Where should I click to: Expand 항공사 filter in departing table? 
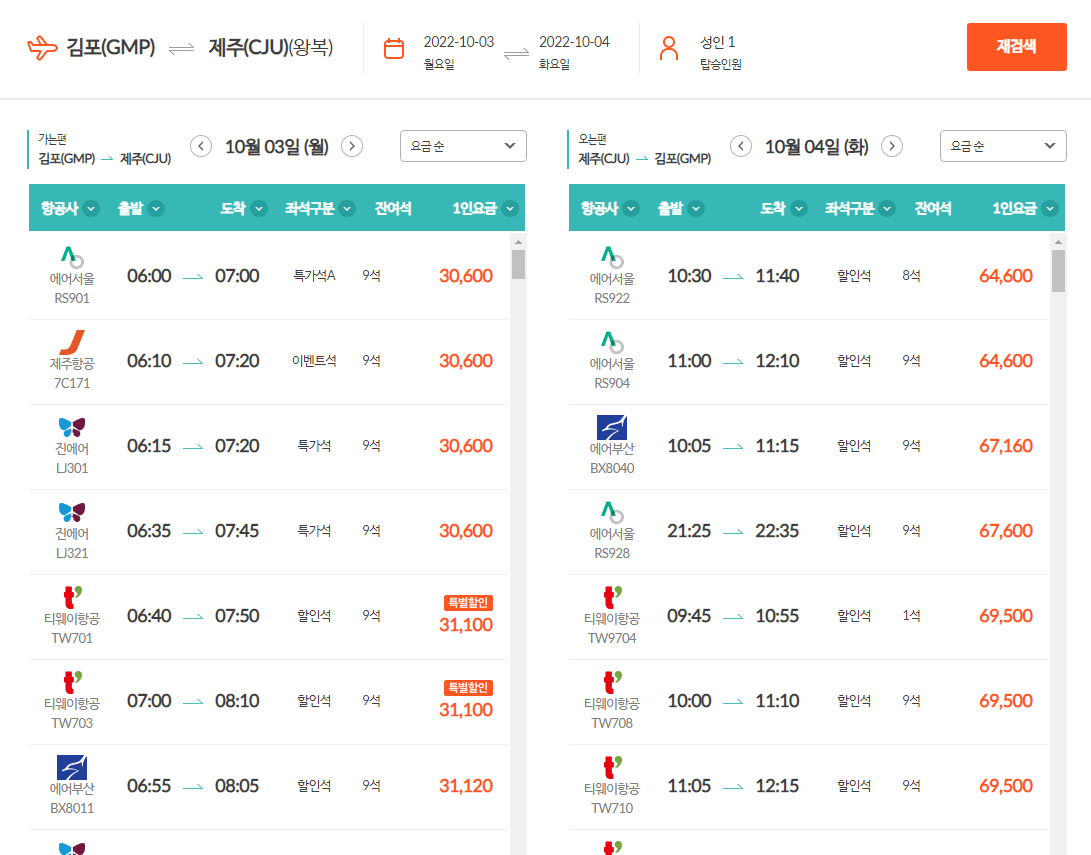(x=91, y=208)
